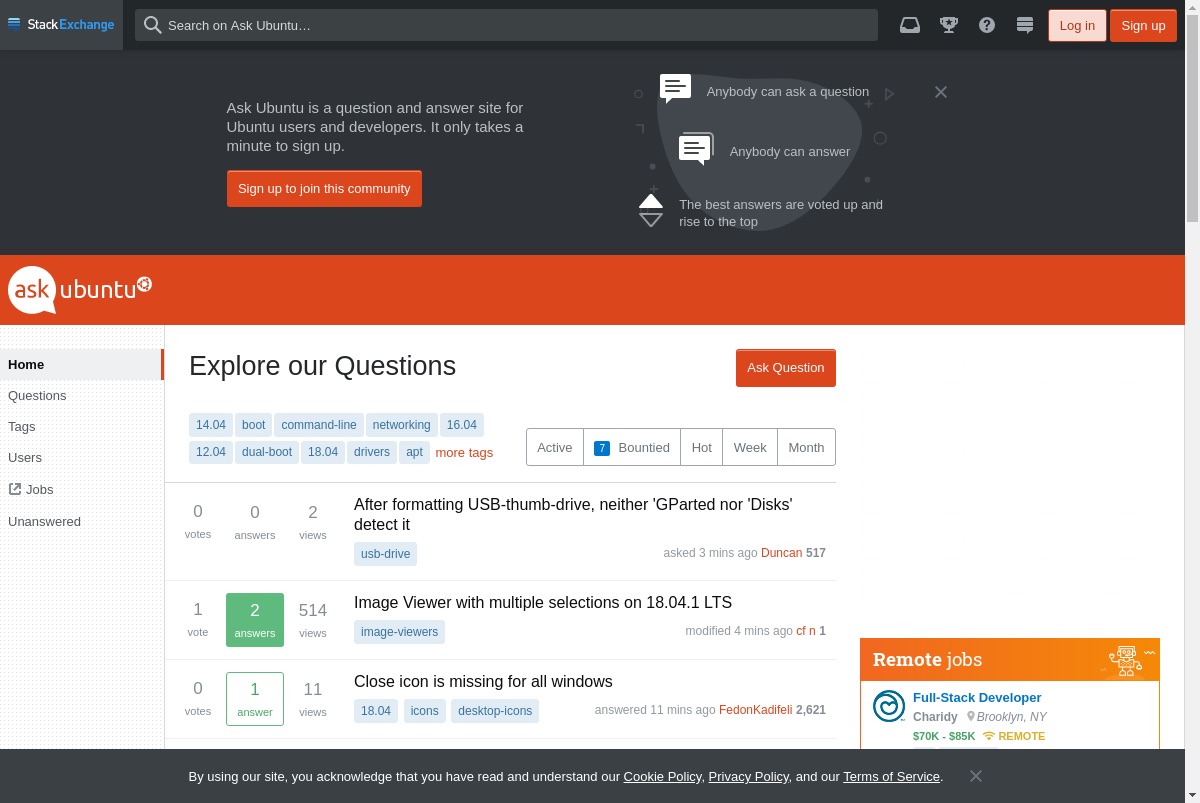Screen dimensions: 1200x803
Task: Click the Ask Question button
Action: click(786, 367)
